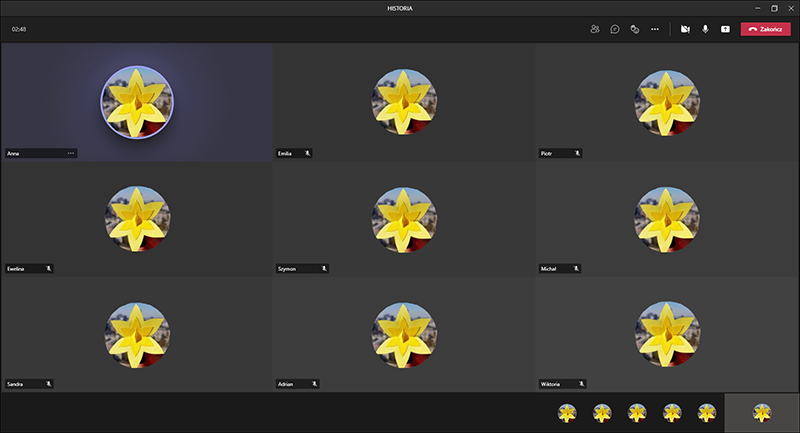Image resolution: width=800 pixels, height=433 pixels.
Task: Click the pin icon beside Szymon
Action: click(x=323, y=268)
